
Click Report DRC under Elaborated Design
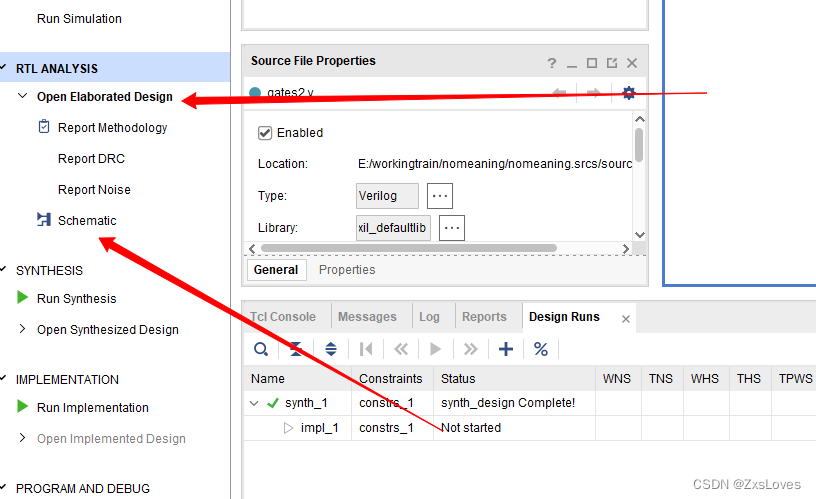[92, 159]
